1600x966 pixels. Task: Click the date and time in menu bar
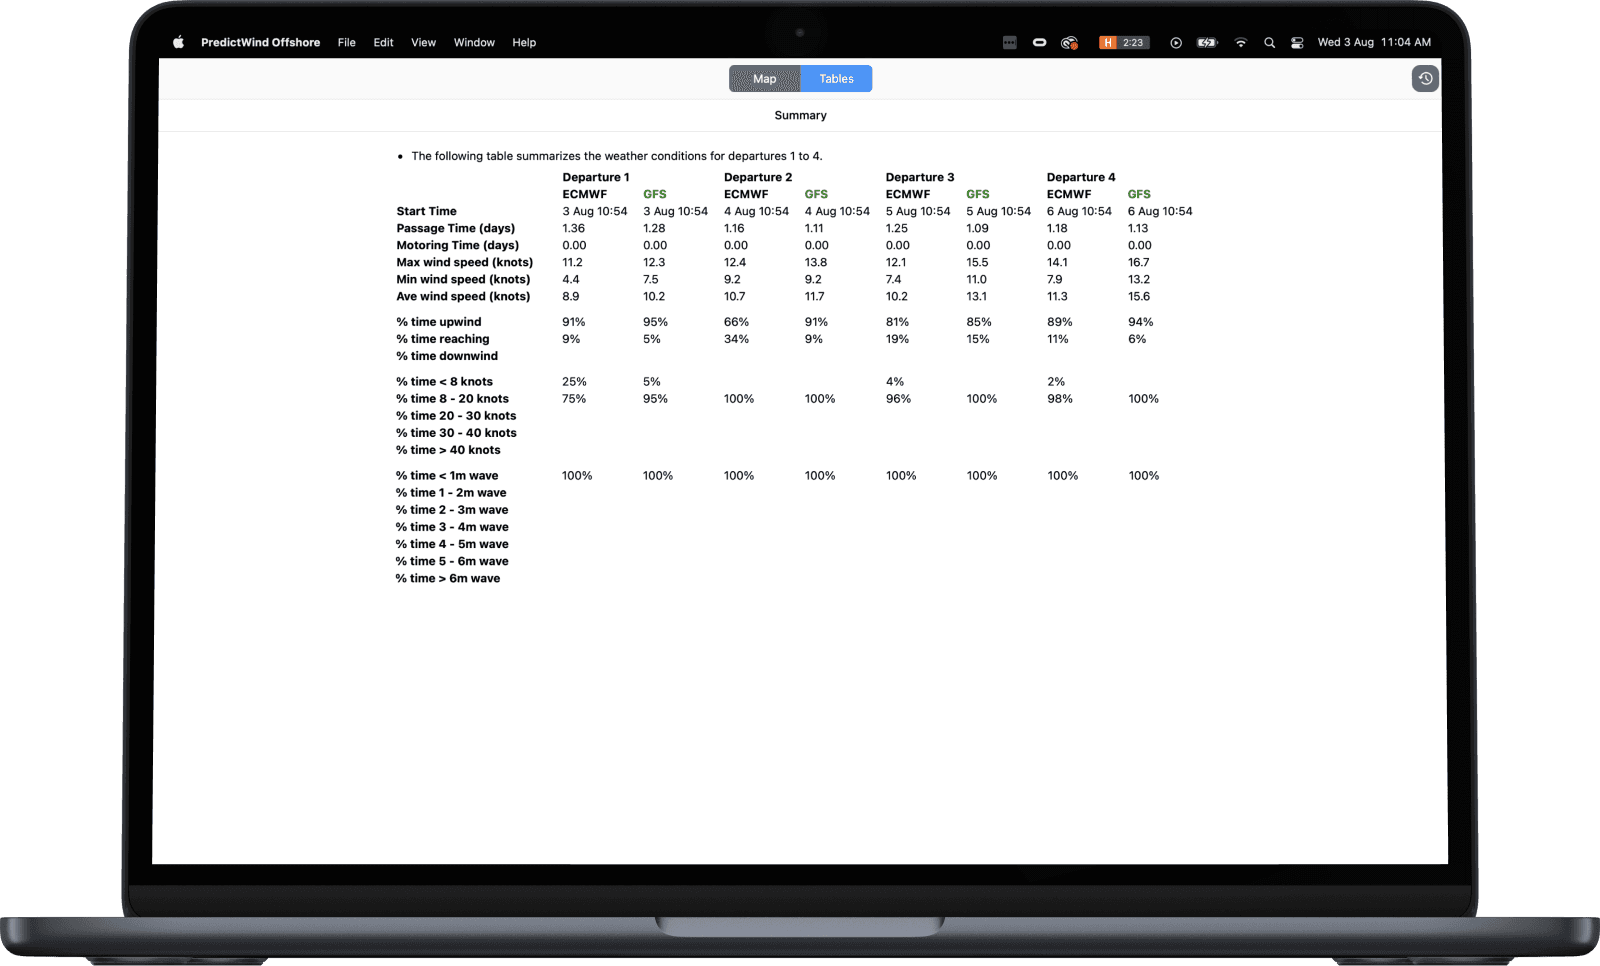[x=1374, y=42]
